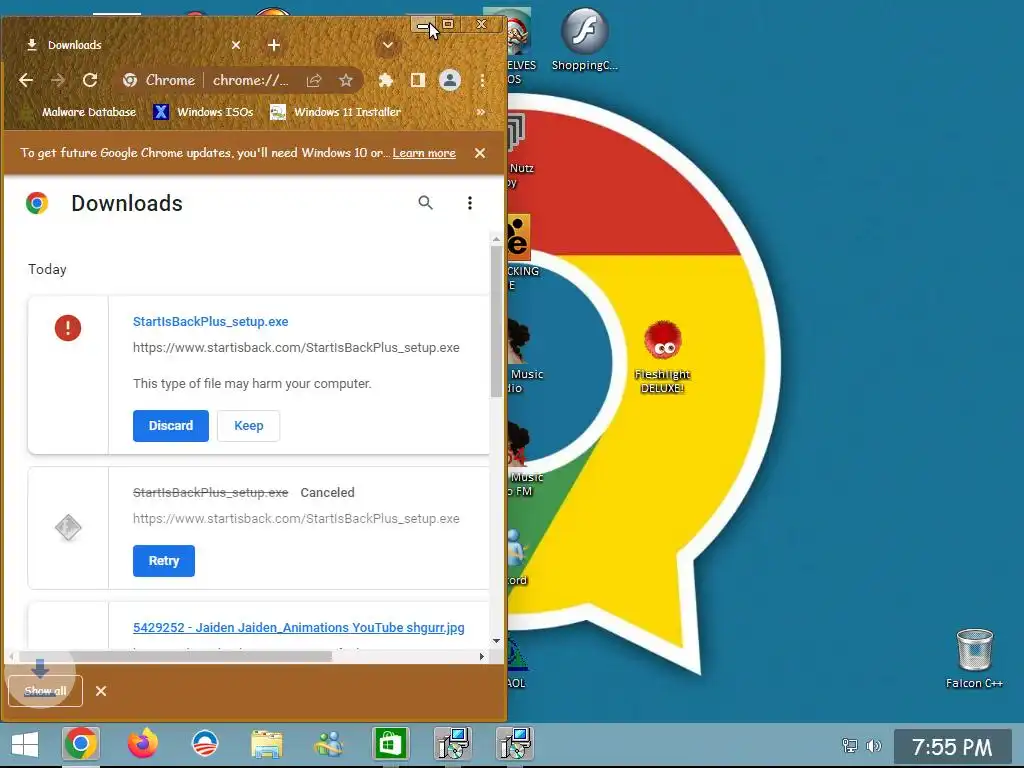
Task: Open Chrome's three-dot menu in toolbar
Action: (x=482, y=80)
